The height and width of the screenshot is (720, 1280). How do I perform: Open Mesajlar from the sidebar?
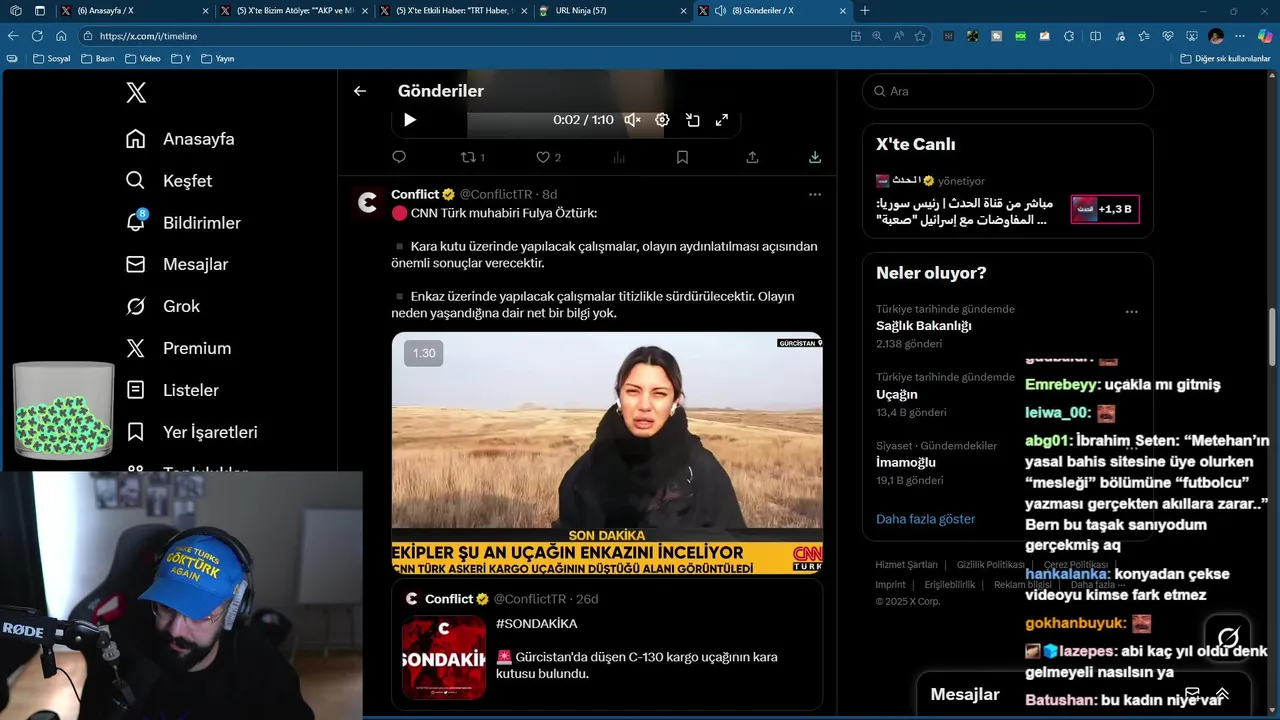pyautogui.click(x=177, y=265)
